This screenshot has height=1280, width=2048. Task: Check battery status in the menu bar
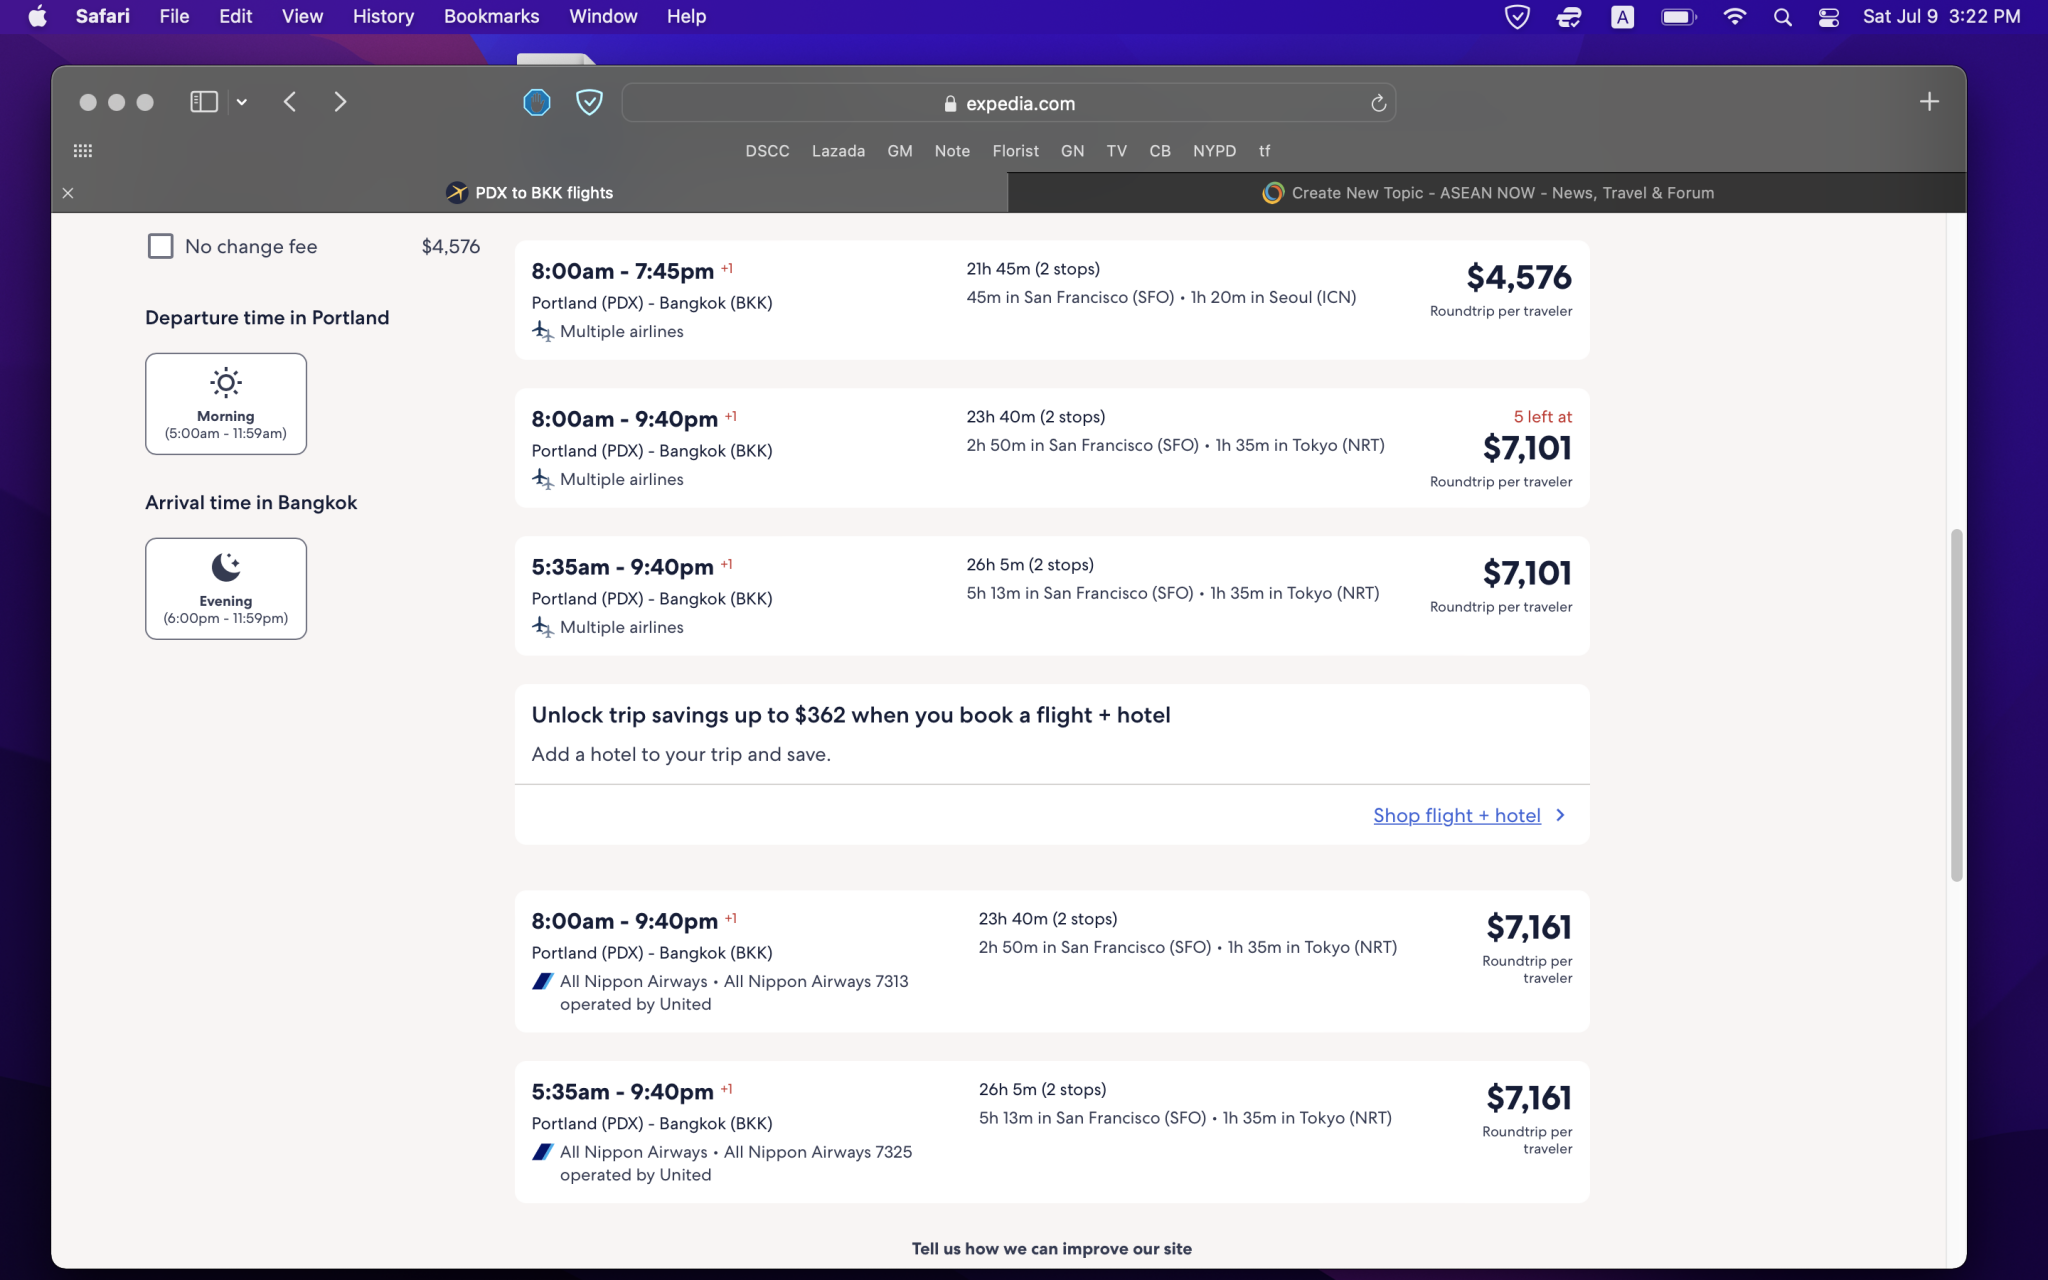[1679, 16]
